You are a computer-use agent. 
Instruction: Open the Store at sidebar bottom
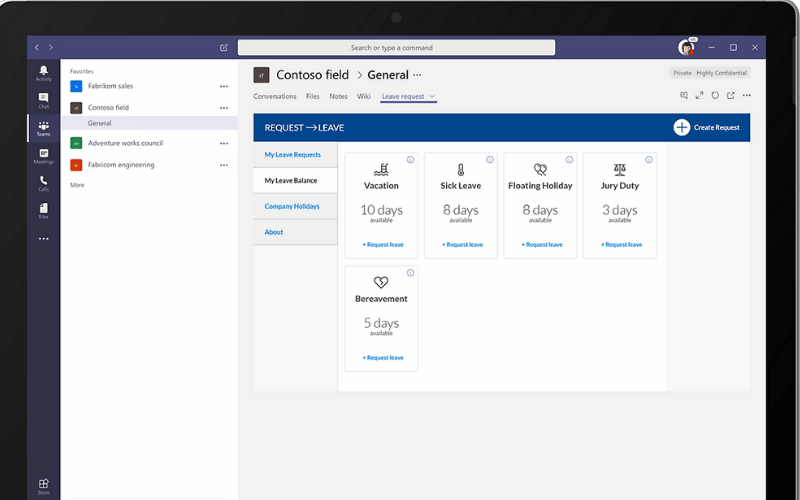click(x=44, y=486)
